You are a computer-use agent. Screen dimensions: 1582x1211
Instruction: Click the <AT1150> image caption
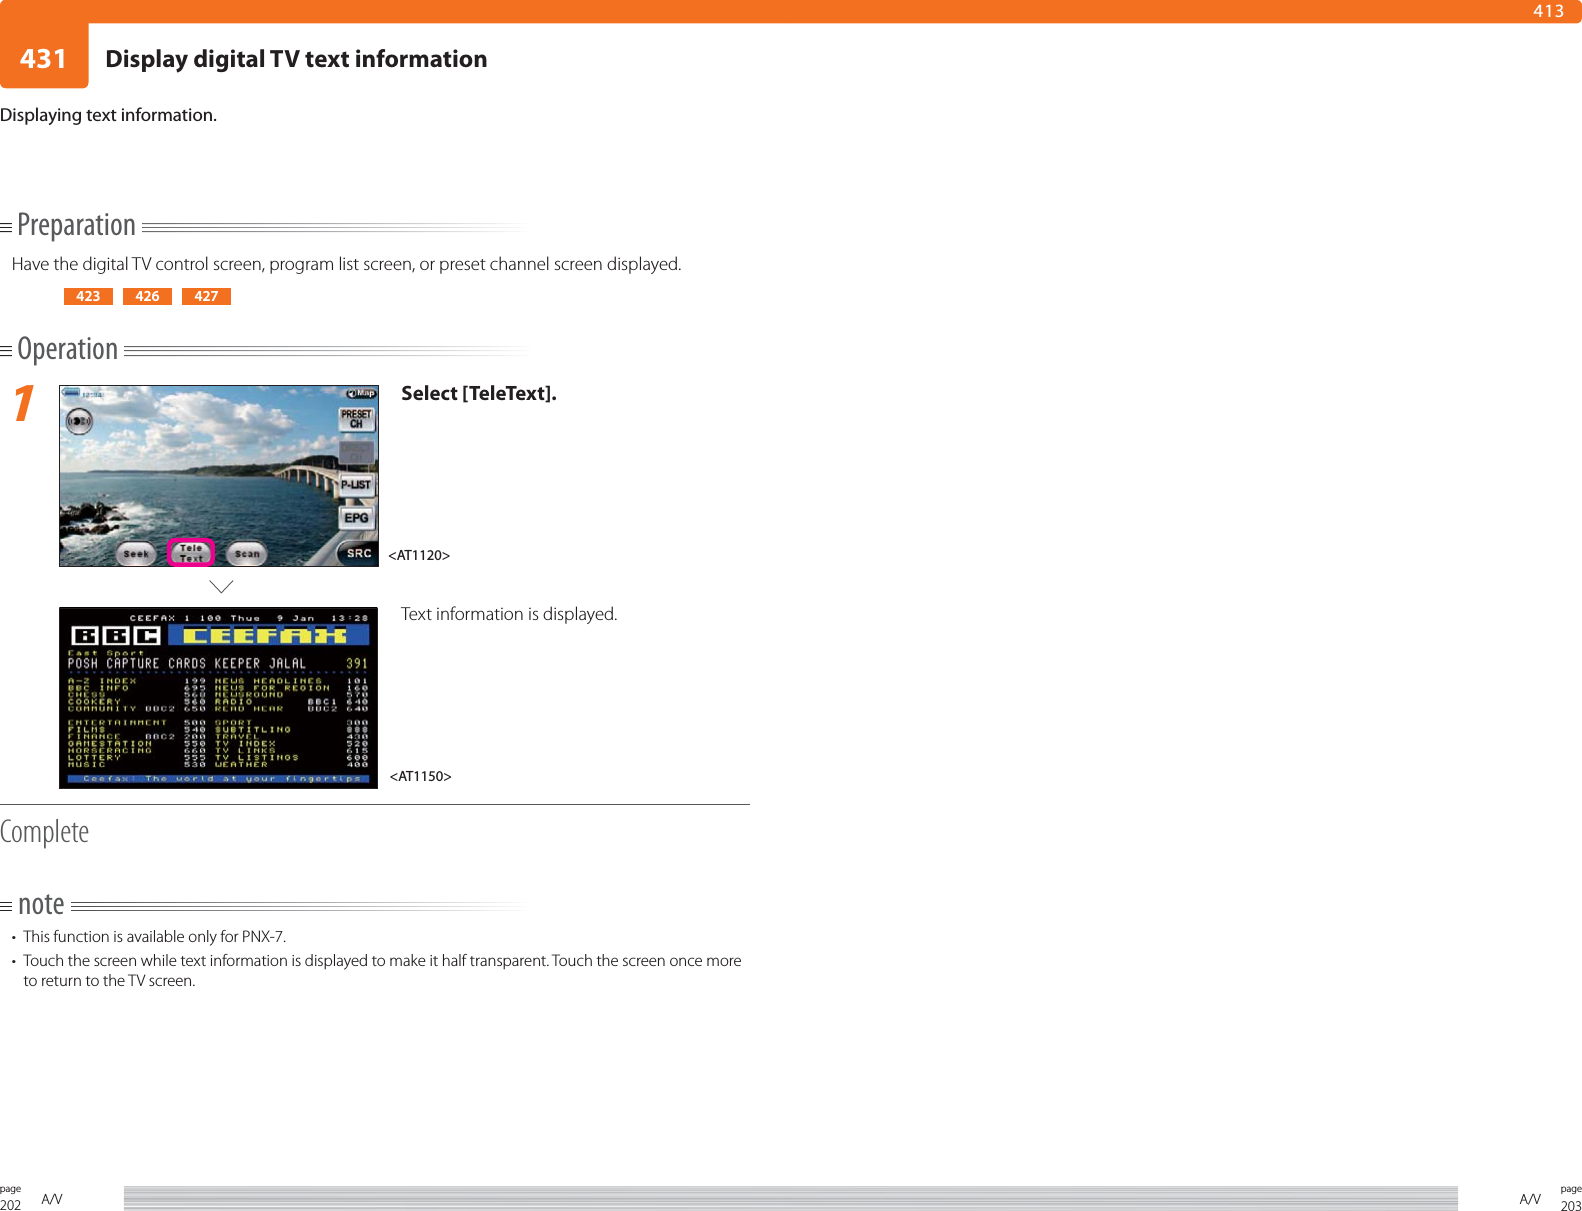click(420, 776)
